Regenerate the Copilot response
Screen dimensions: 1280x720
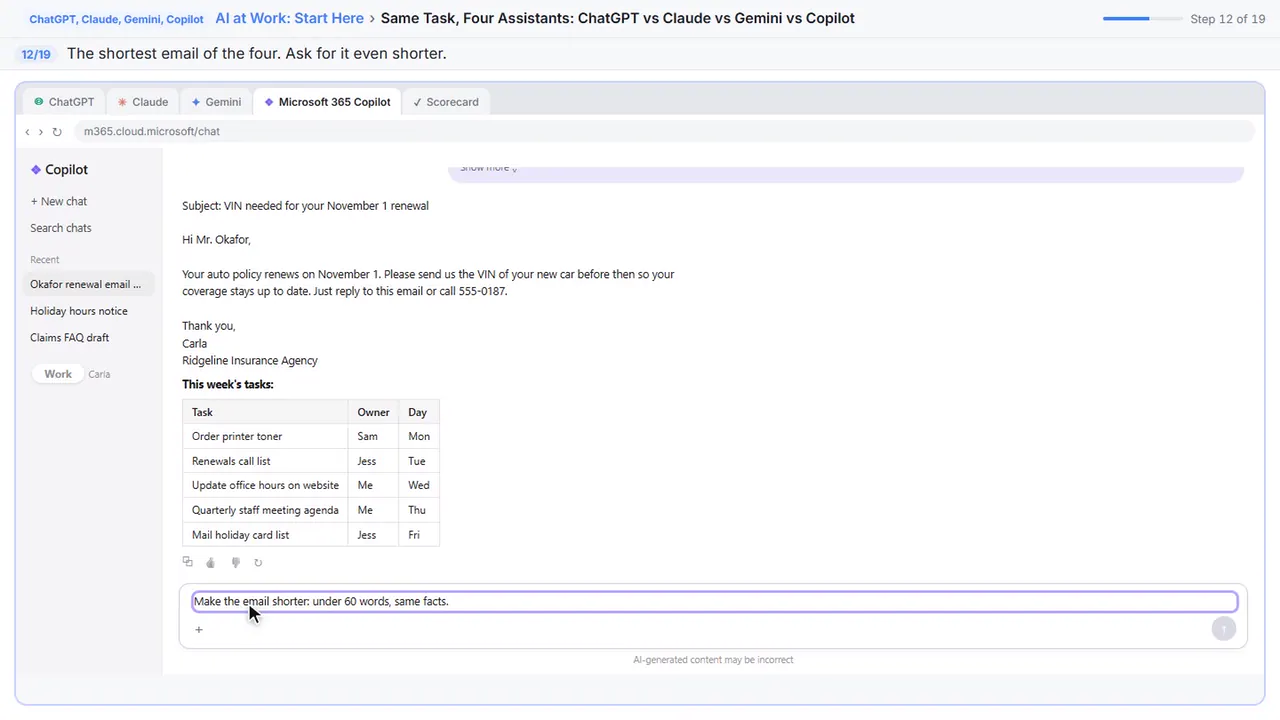coord(258,563)
